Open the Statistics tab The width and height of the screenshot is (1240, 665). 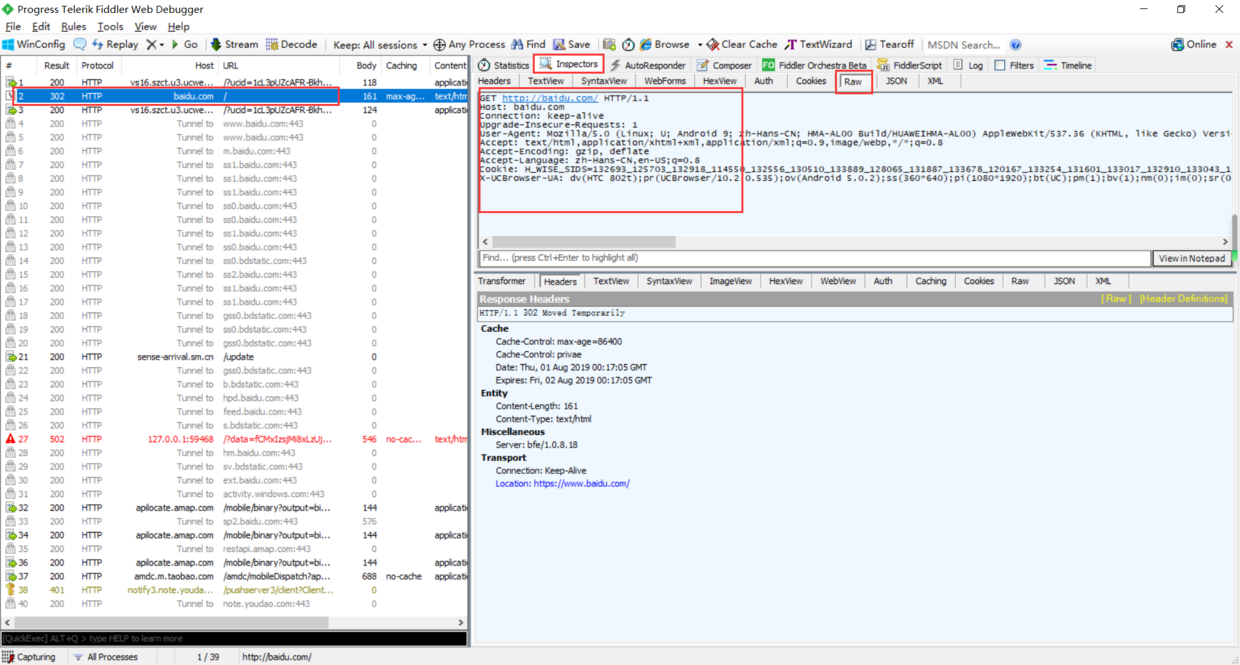point(503,65)
